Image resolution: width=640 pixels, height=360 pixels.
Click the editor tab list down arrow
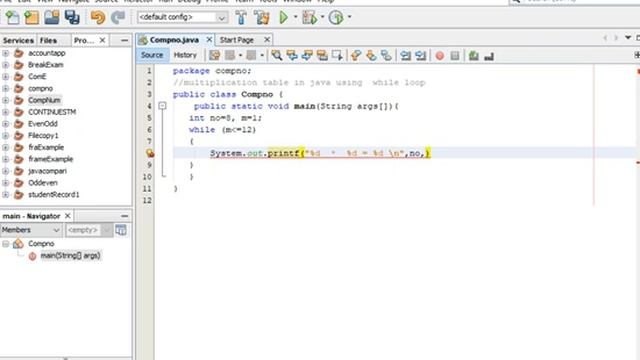tap(628, 38)
